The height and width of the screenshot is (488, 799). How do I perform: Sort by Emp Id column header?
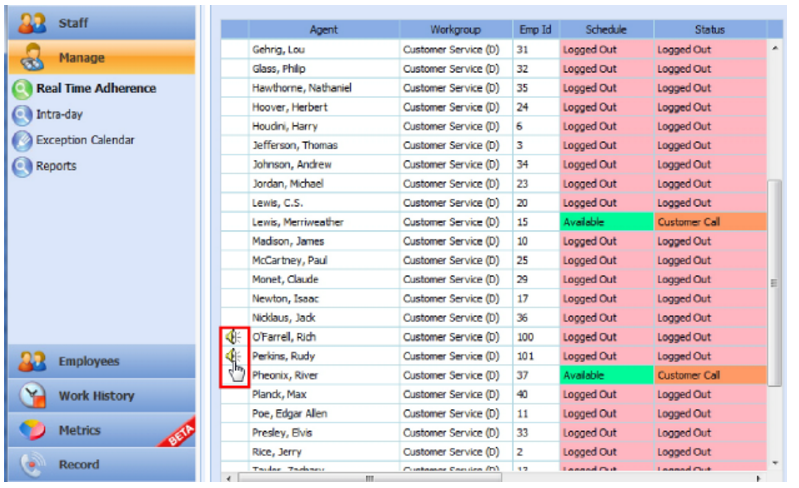[535, 30]
